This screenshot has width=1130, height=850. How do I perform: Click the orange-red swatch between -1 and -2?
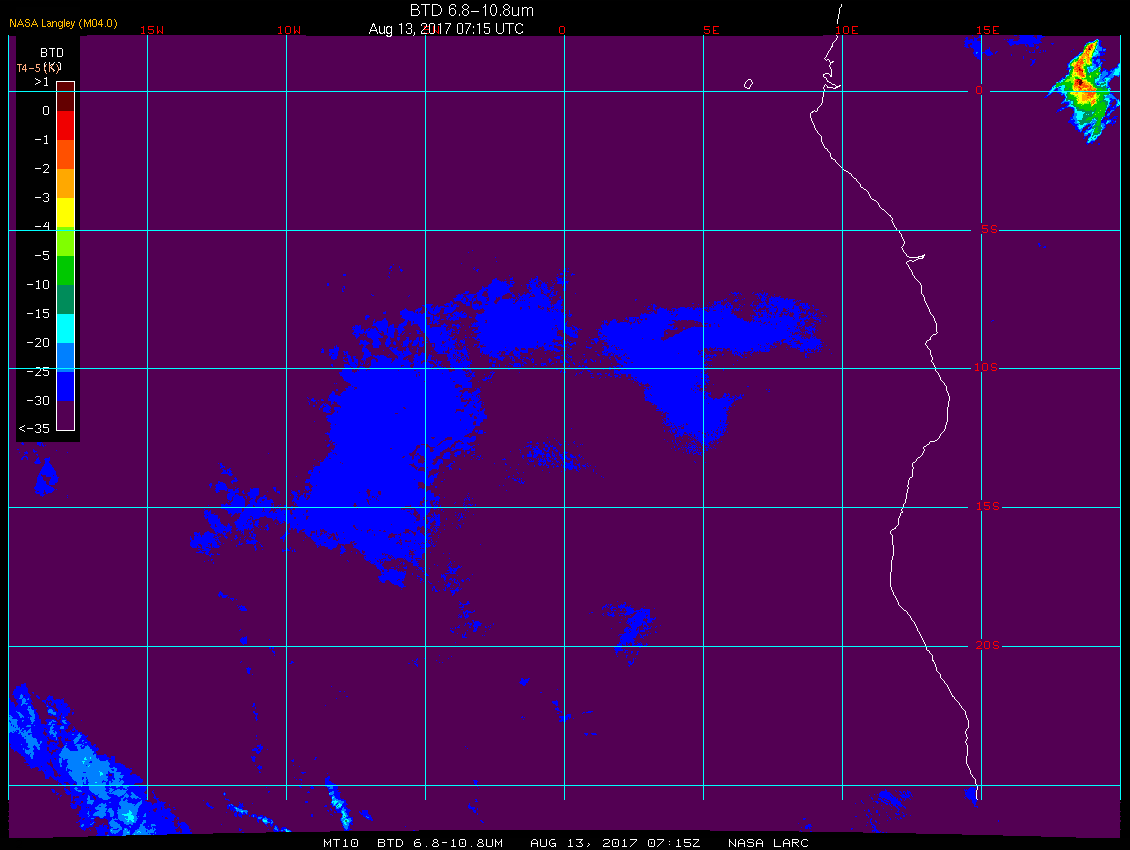[x=66, y=154]
